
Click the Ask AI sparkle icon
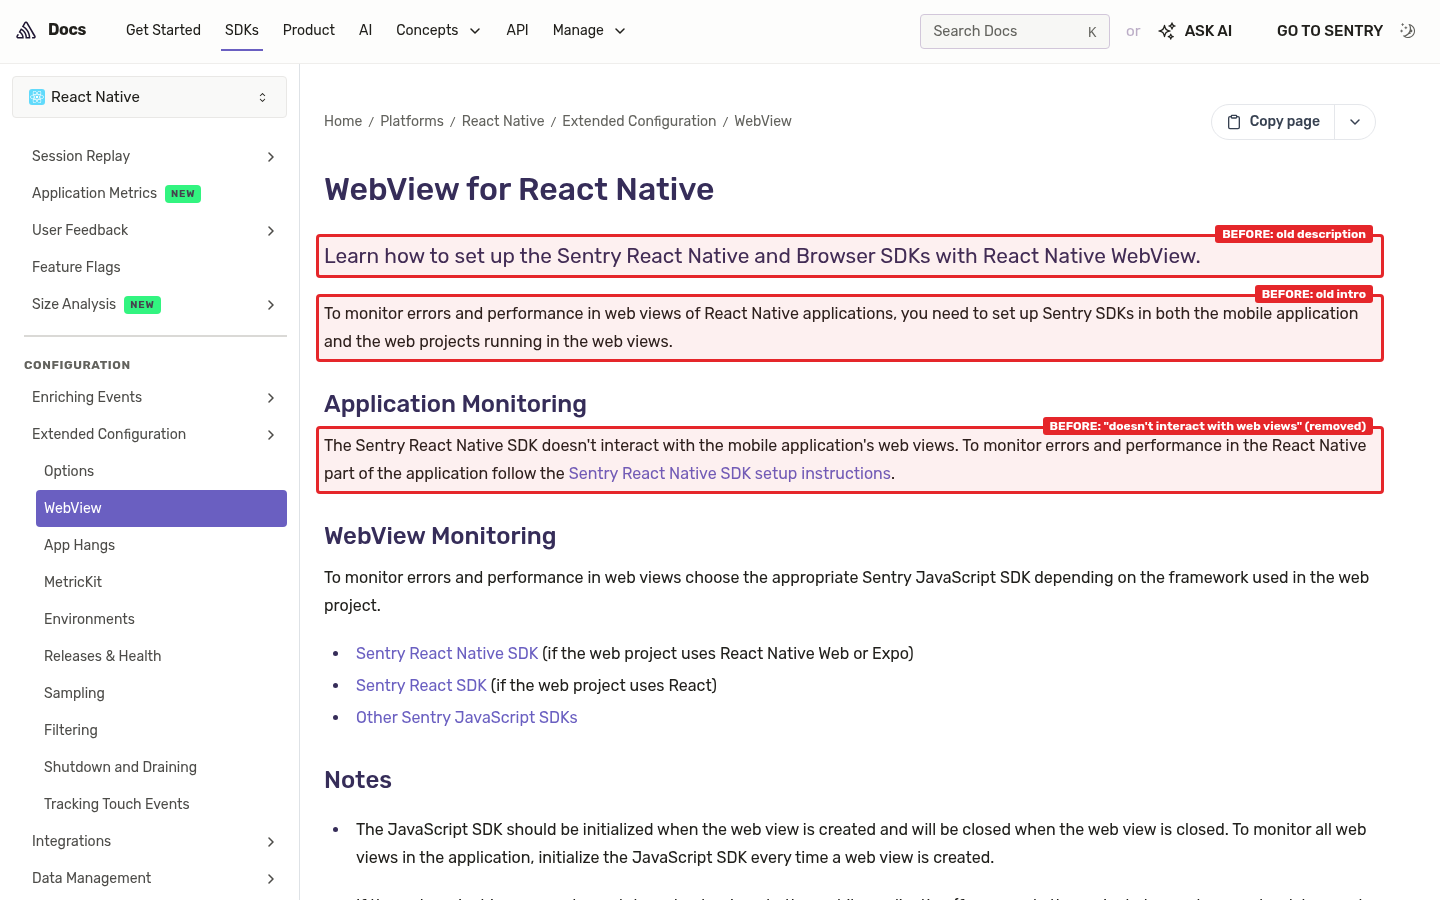point(1167,31)
